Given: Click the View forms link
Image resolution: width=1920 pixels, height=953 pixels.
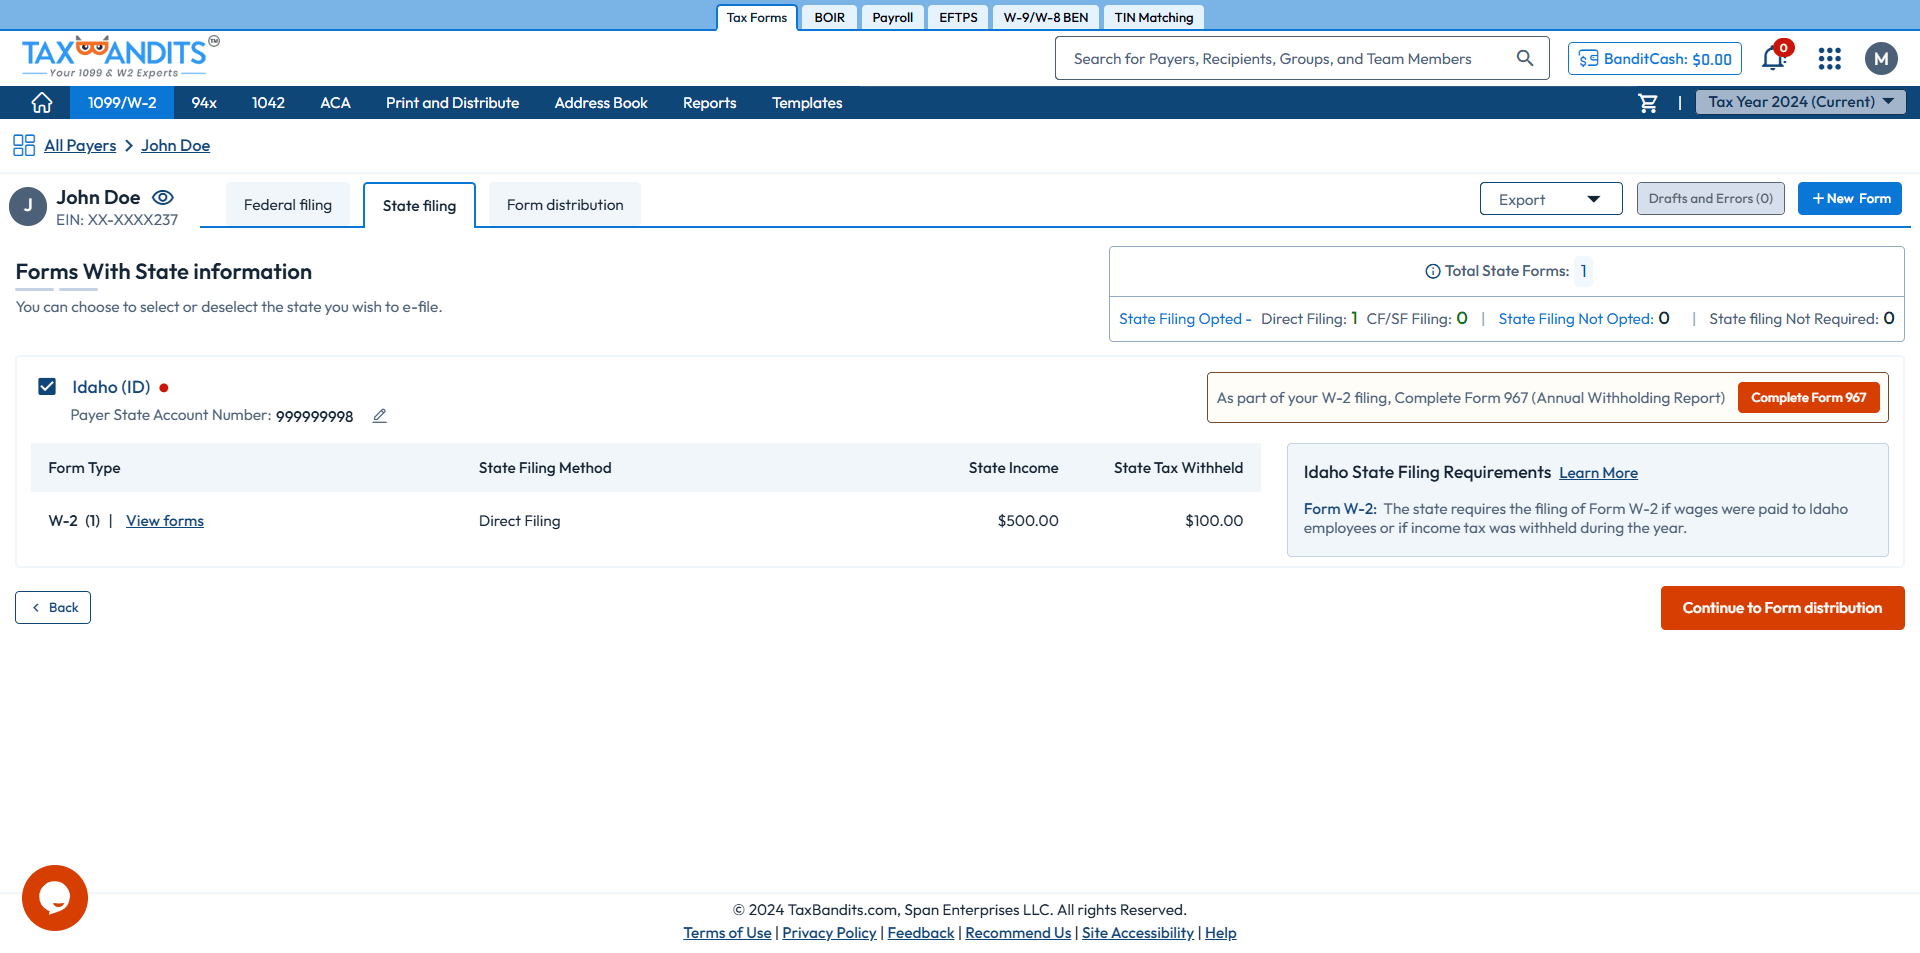Looking at the screenshot, I should [x=165, y=521].
